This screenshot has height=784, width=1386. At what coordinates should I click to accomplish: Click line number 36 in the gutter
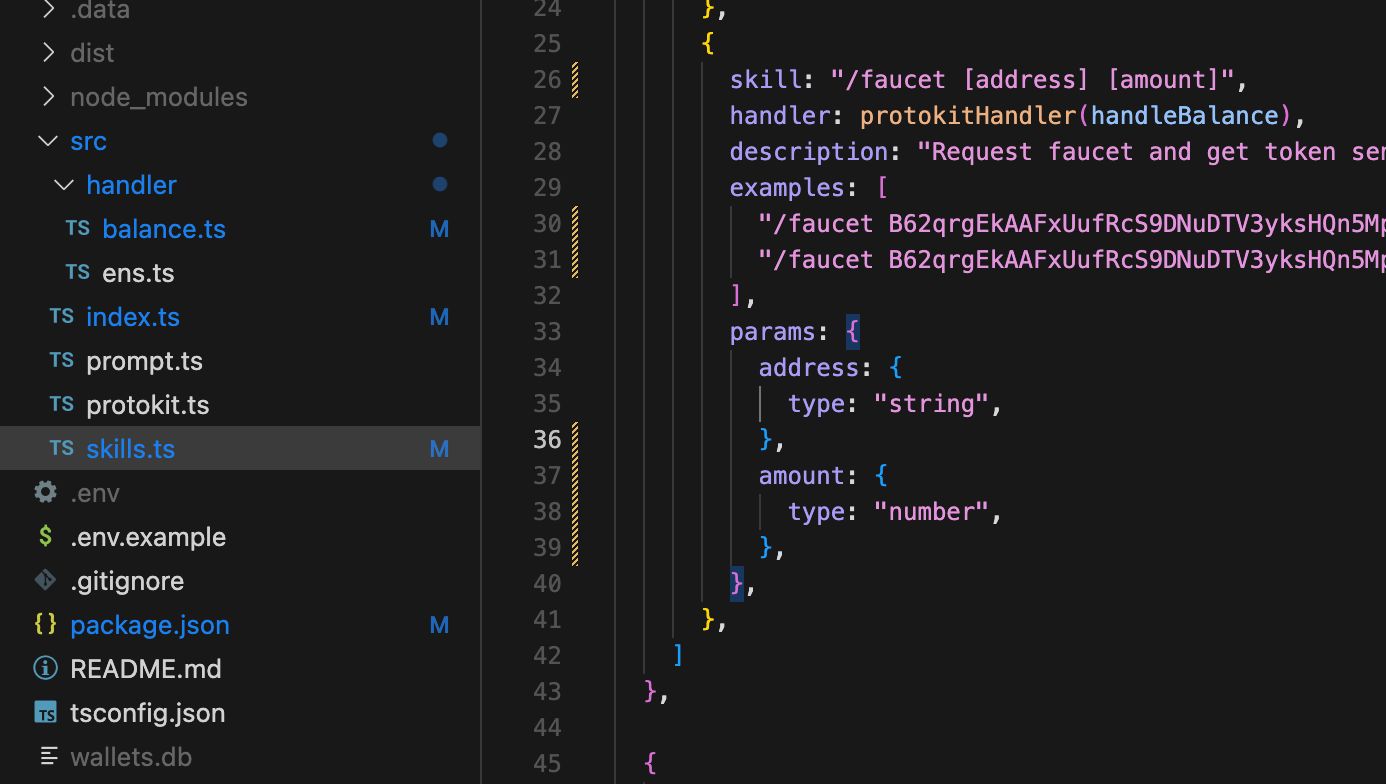pos(547,439)
